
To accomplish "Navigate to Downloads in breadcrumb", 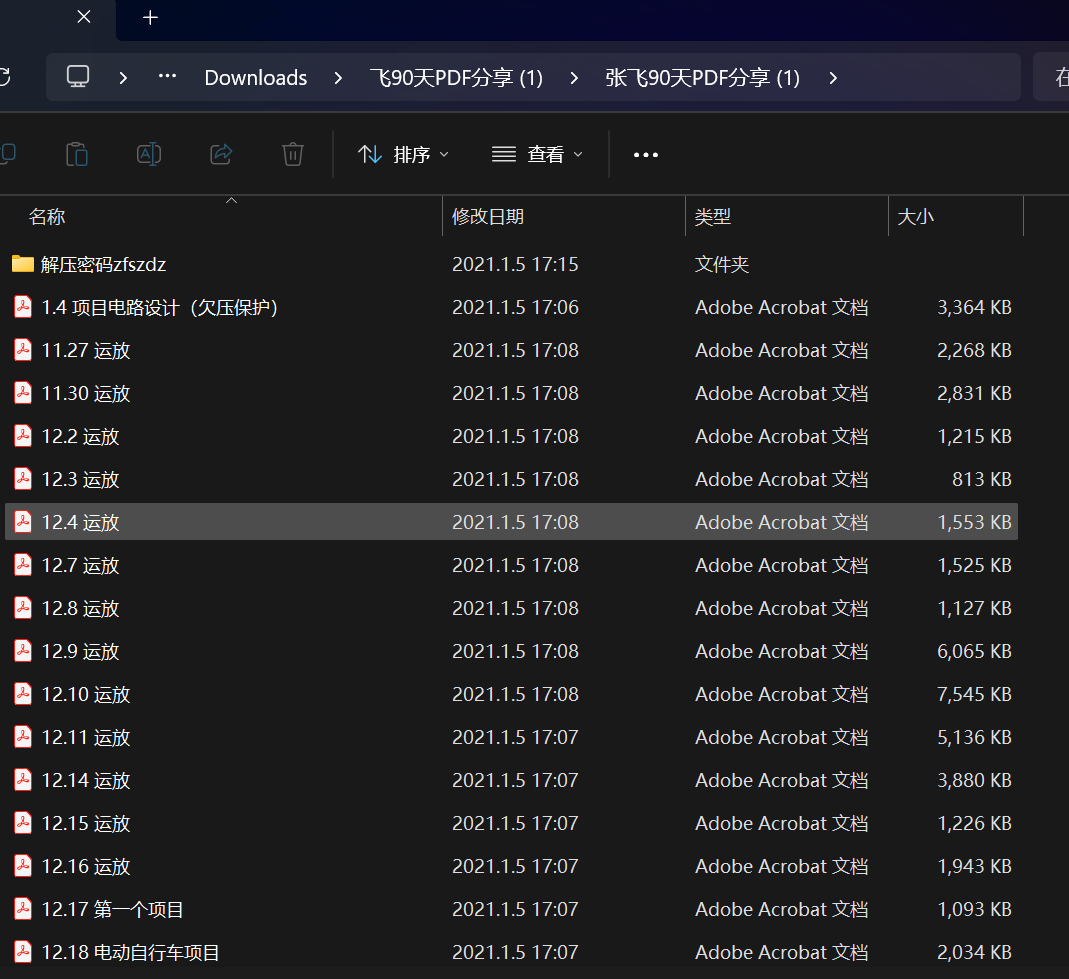I will pos(256,78).
